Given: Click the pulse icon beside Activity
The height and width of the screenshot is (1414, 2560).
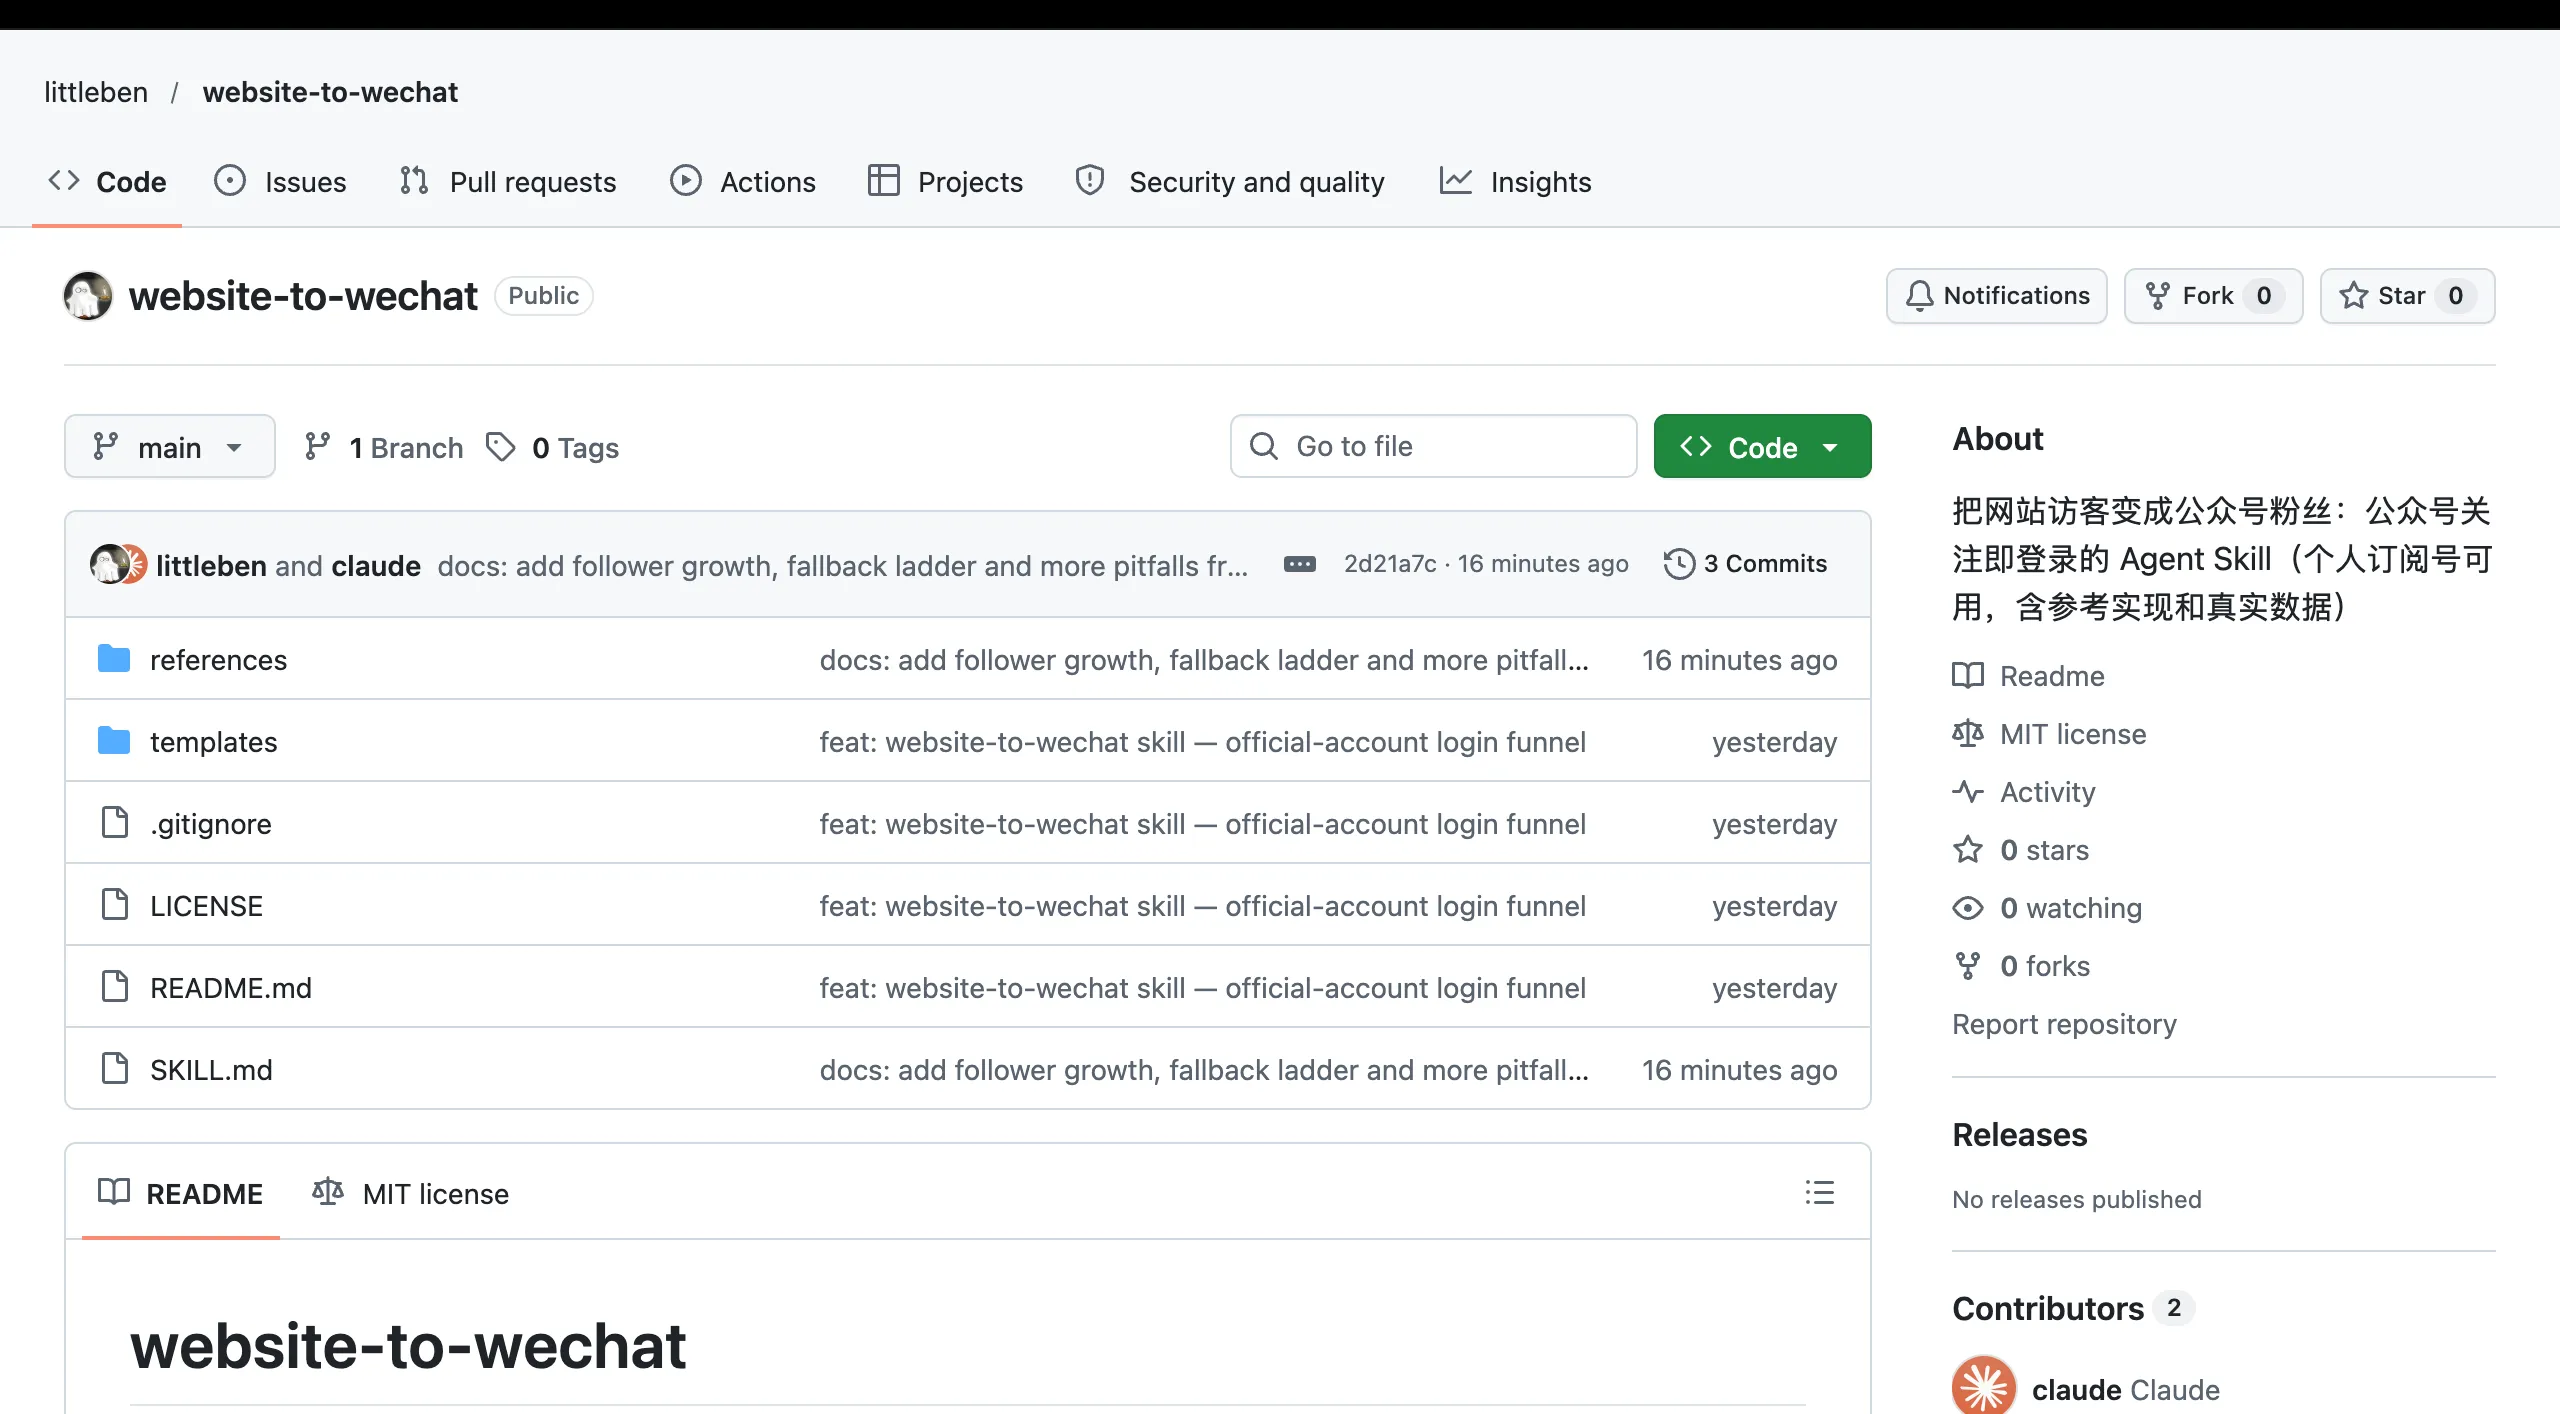Looking at the screenshot, I should point(1968,792).
